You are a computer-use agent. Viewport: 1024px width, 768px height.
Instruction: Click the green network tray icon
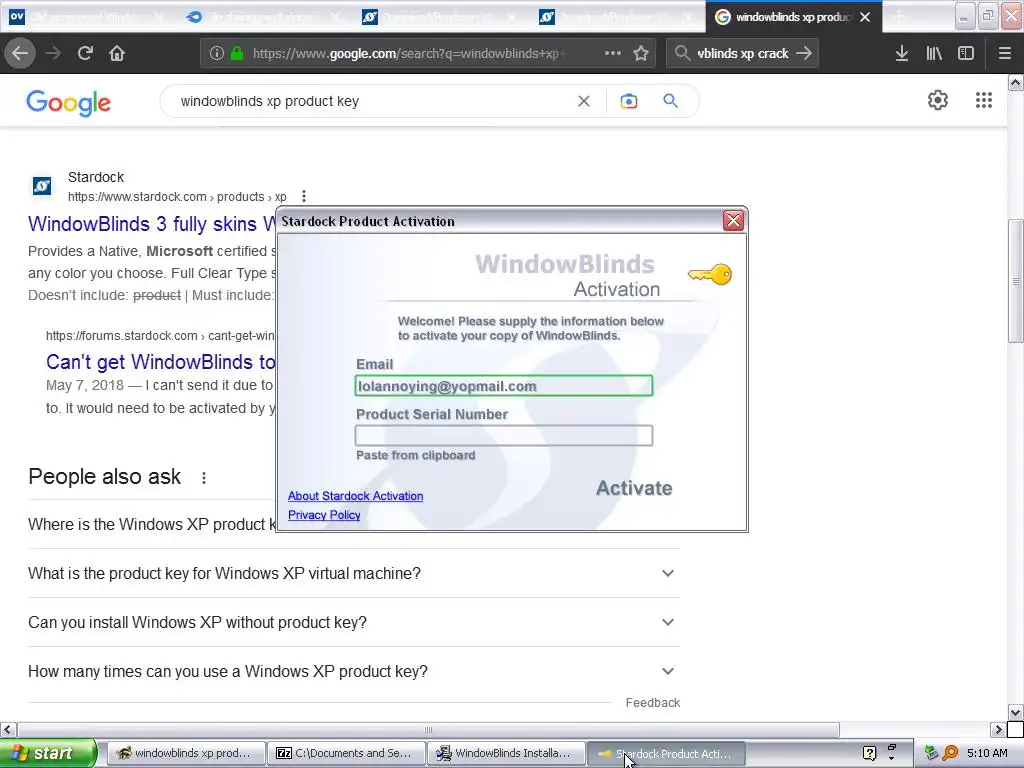click(932, 753)
